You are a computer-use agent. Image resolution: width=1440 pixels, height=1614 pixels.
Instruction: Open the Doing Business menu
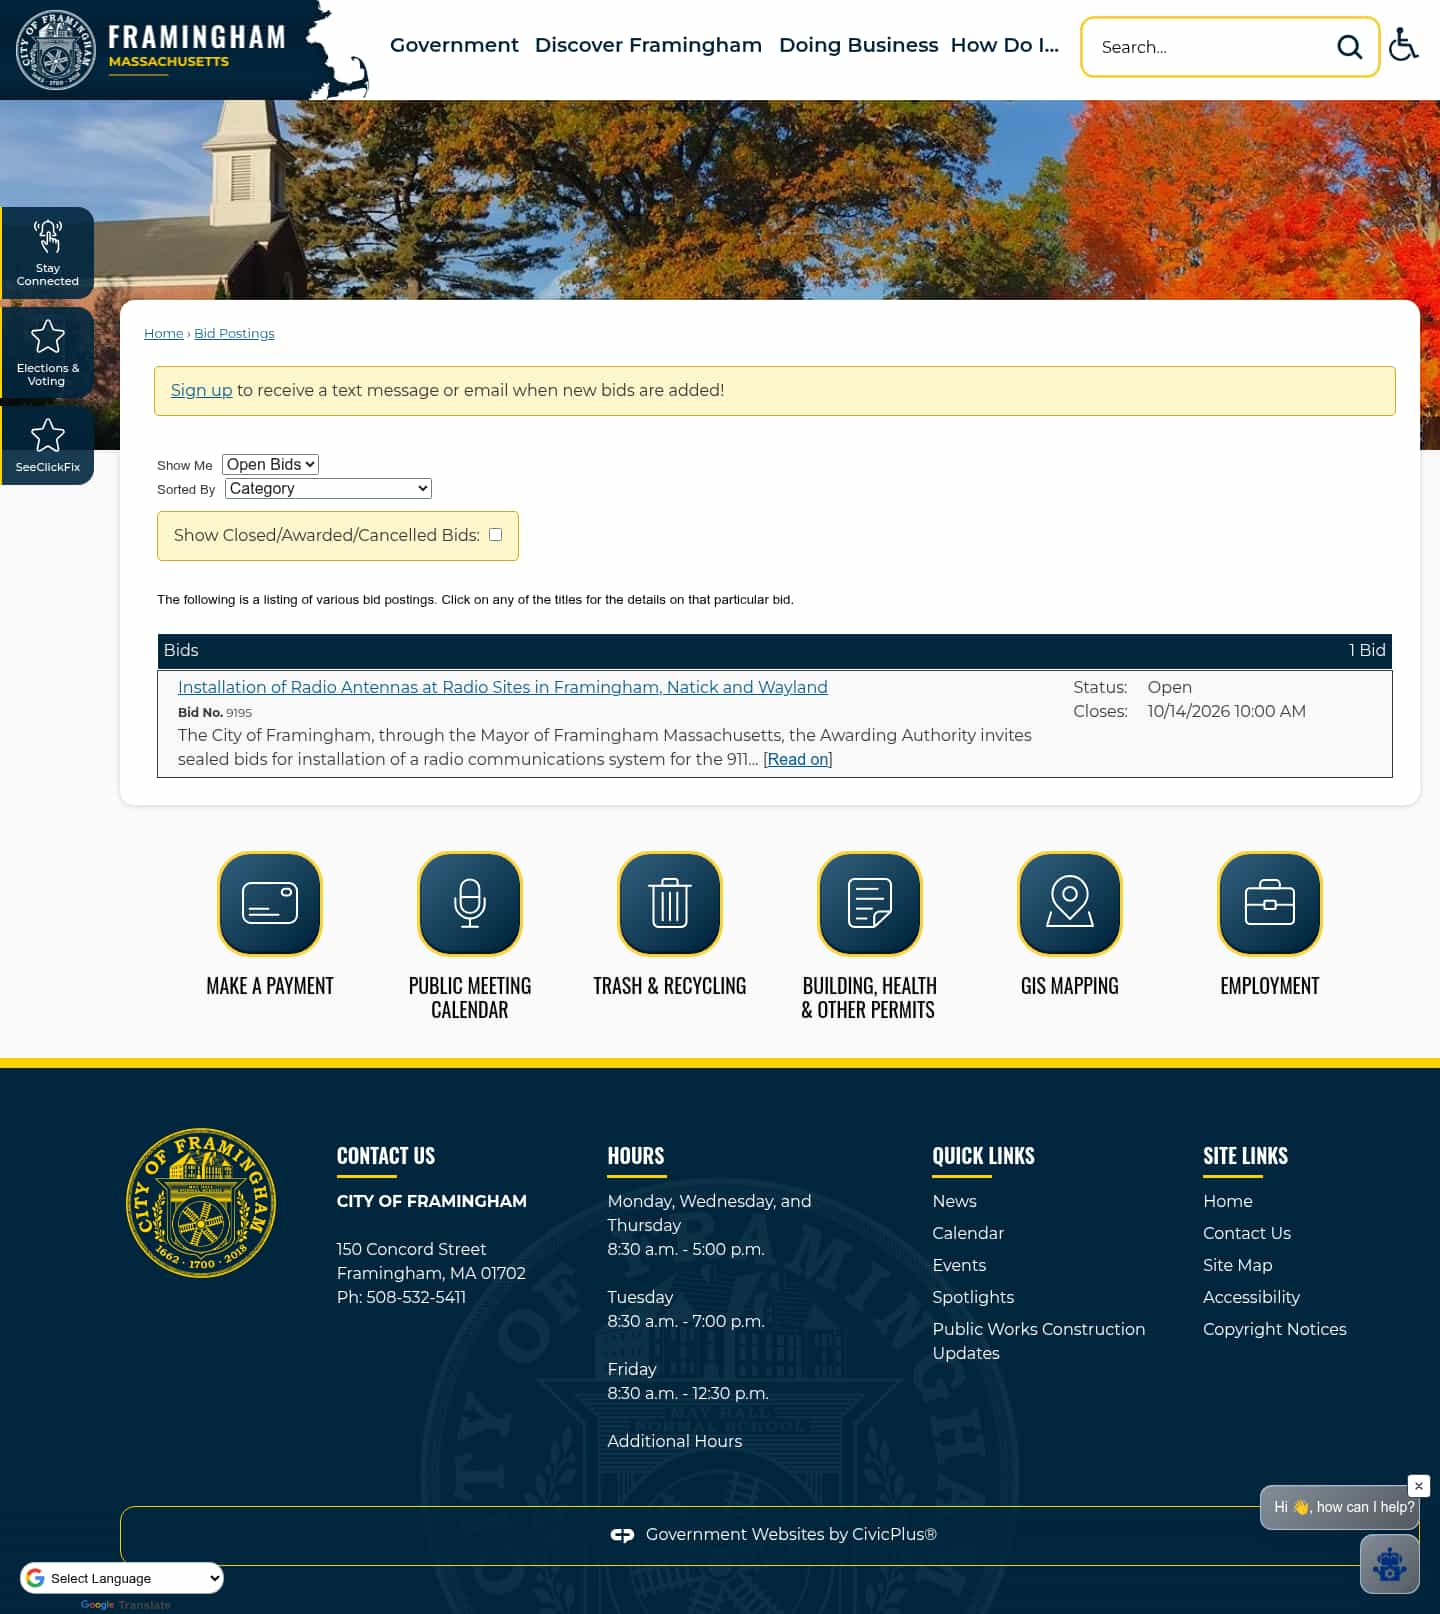pos(858,45)
